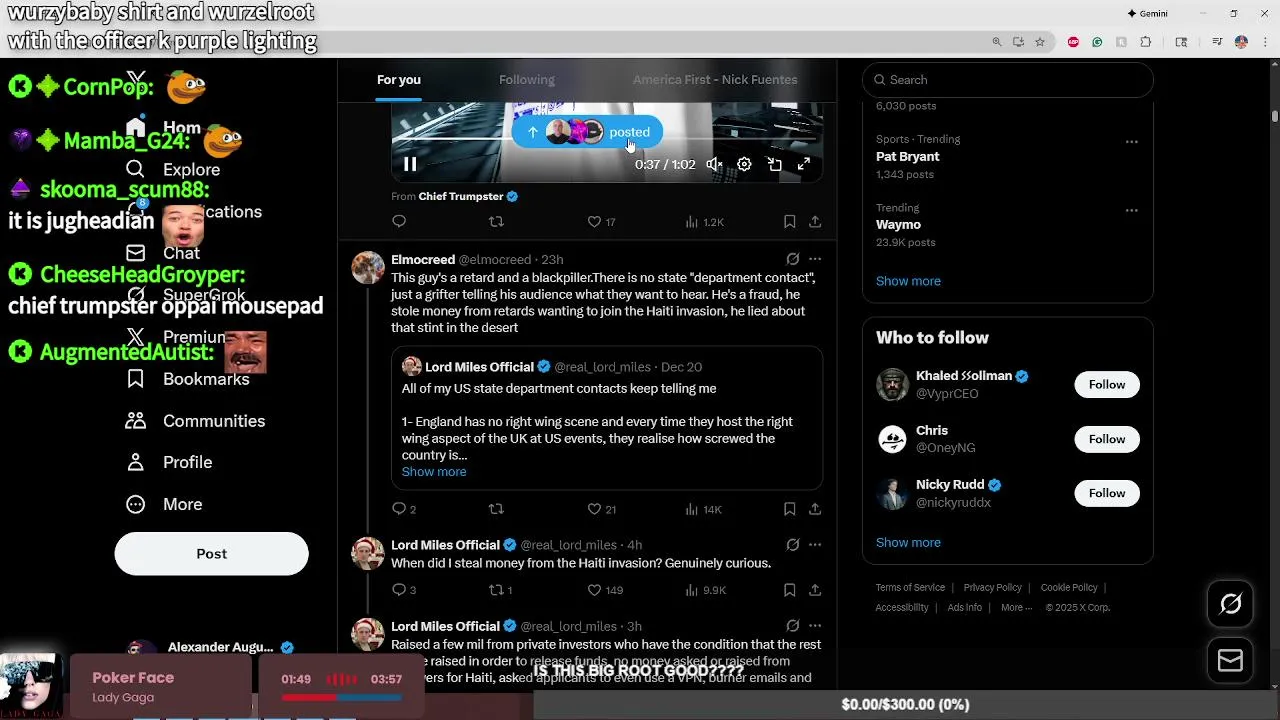Repost Lord Miles post with 1 repost
Image resolution: width=1280 pixels, height=720 pixels.
click(x=500, y=590)
